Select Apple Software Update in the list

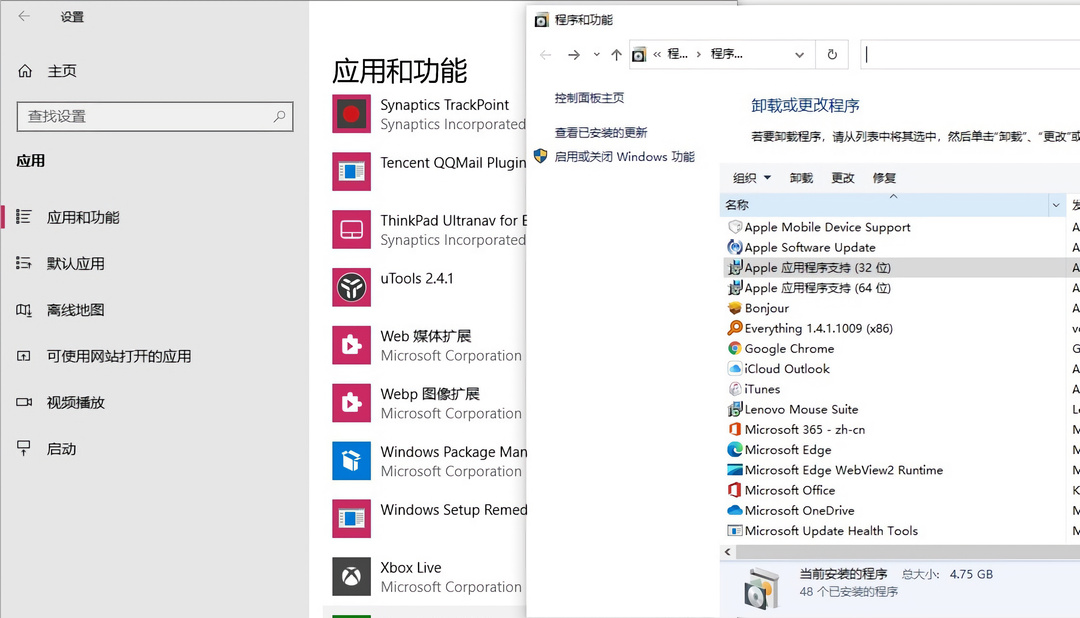808,247
